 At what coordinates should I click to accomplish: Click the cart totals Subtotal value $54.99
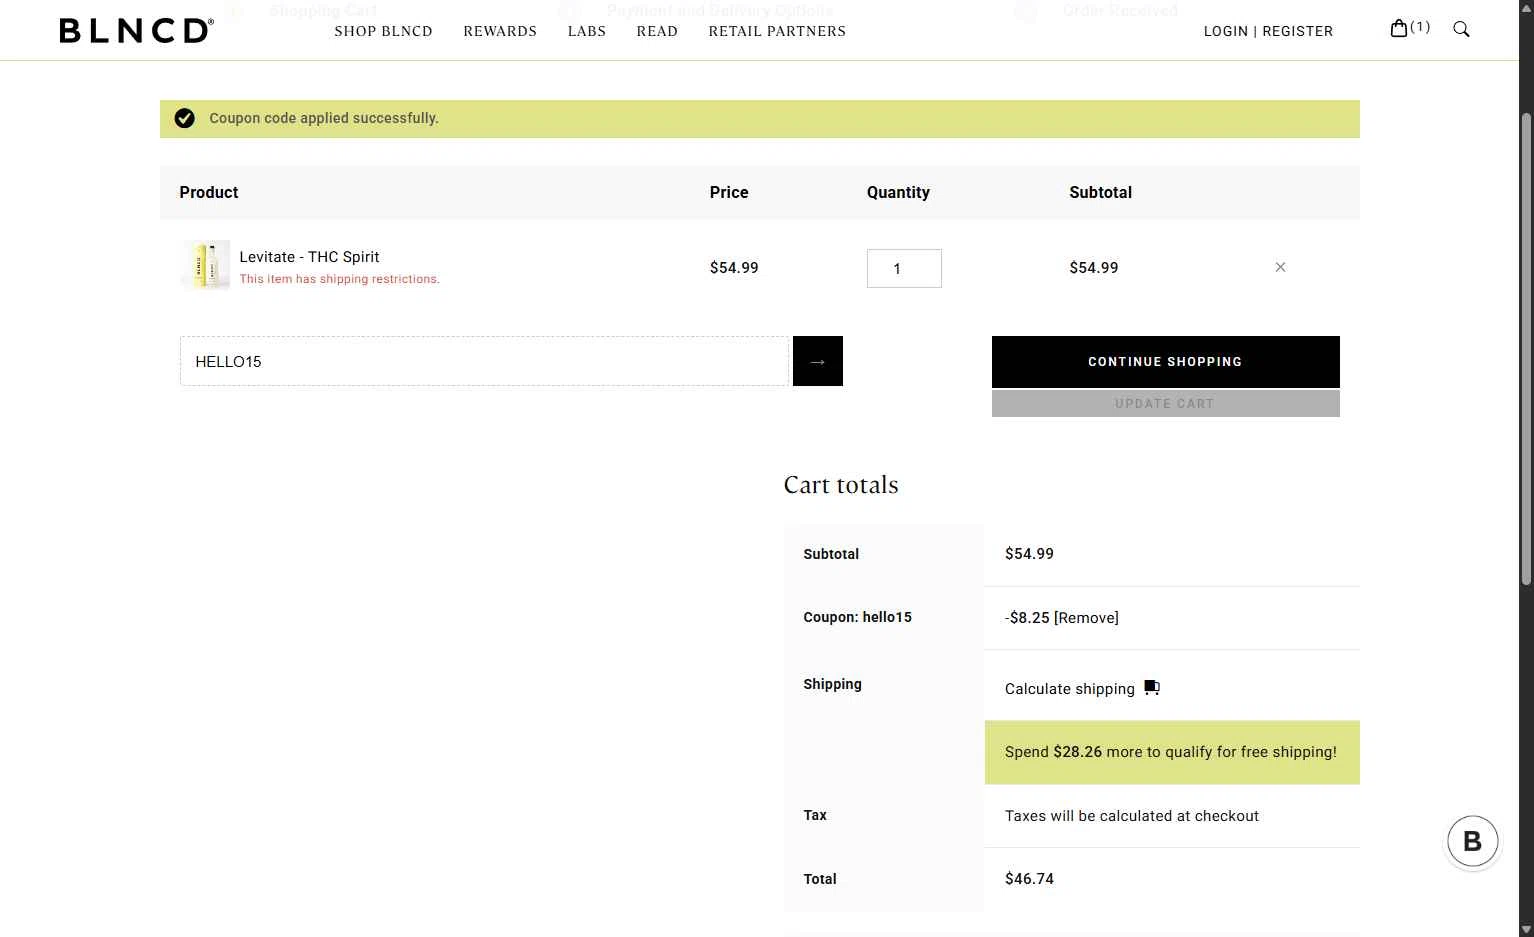(1029, 554)
